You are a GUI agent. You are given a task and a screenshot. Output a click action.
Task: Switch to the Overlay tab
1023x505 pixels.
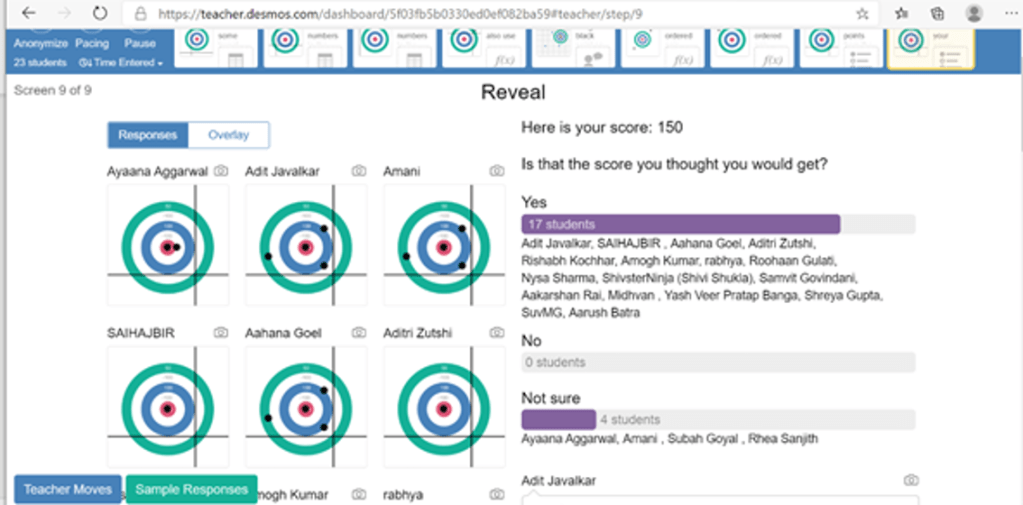228,135
